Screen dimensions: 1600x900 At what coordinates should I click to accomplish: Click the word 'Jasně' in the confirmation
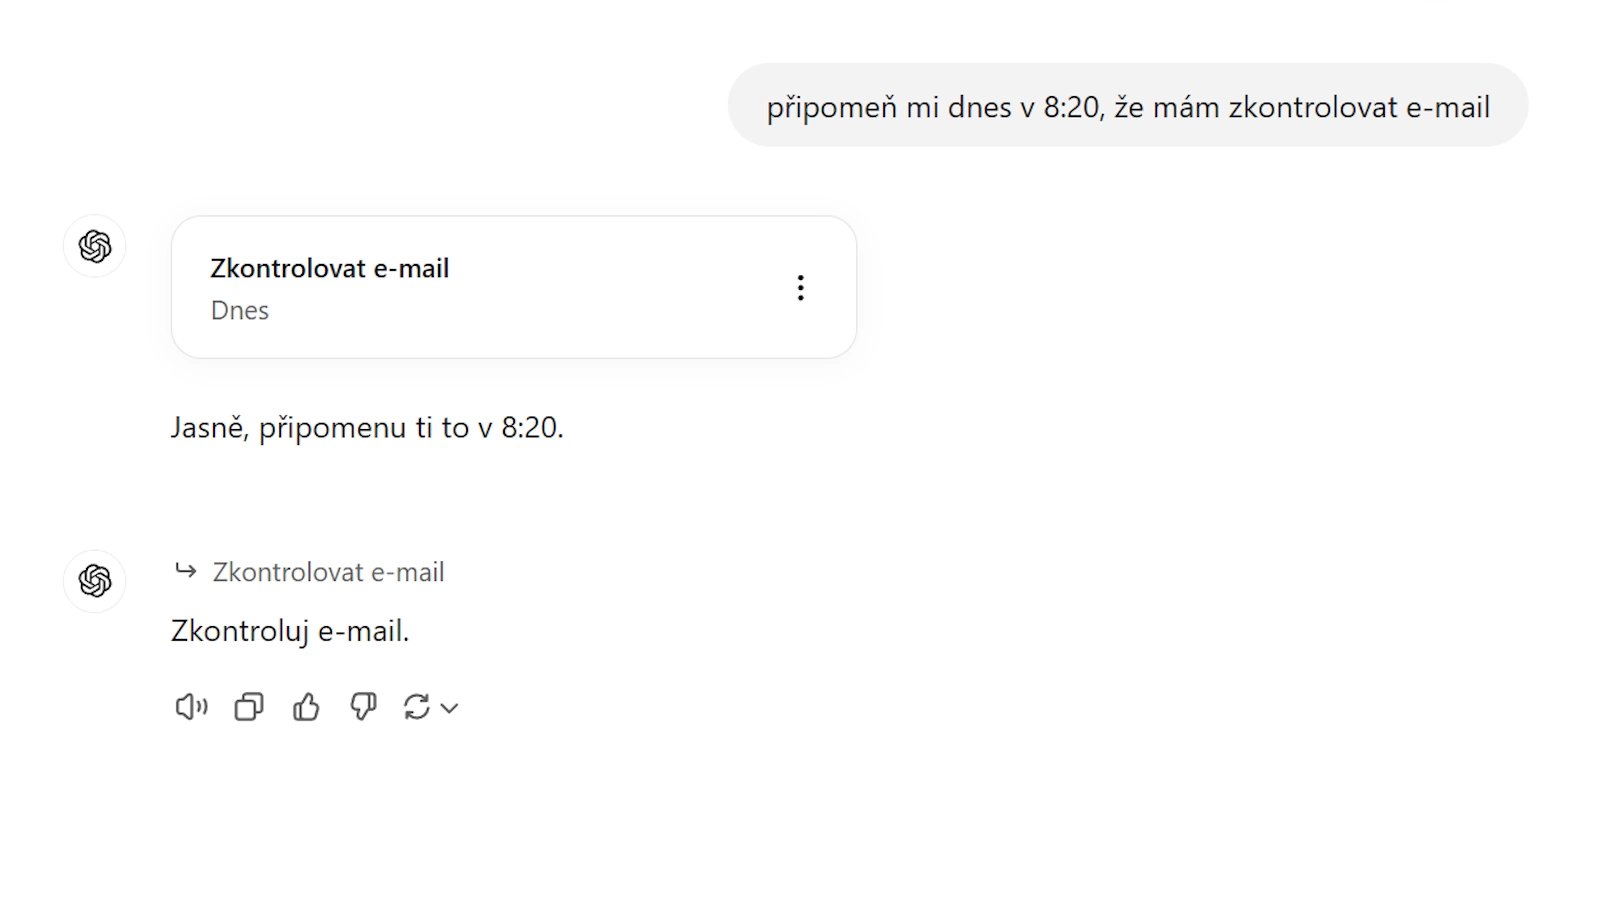pos(208,428)
